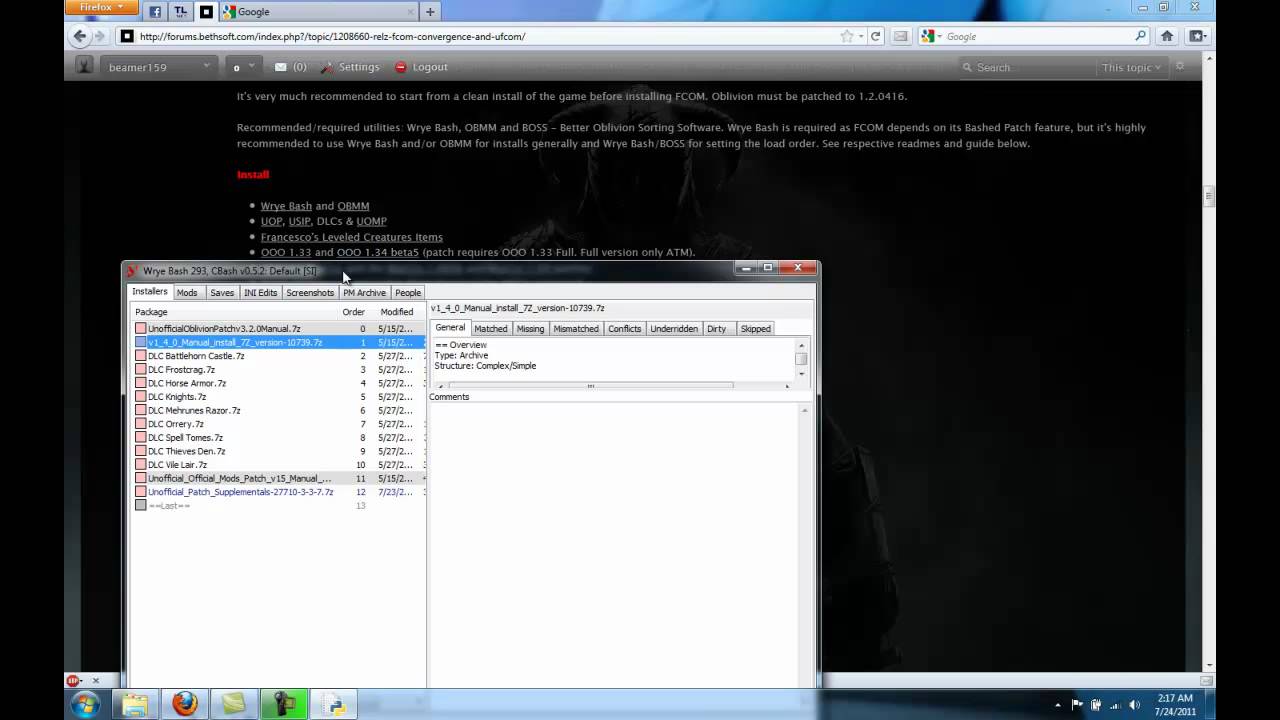The width and height of the screenshot is (1280, 720).
Task: Reload the page
Action: click(875, 36)
